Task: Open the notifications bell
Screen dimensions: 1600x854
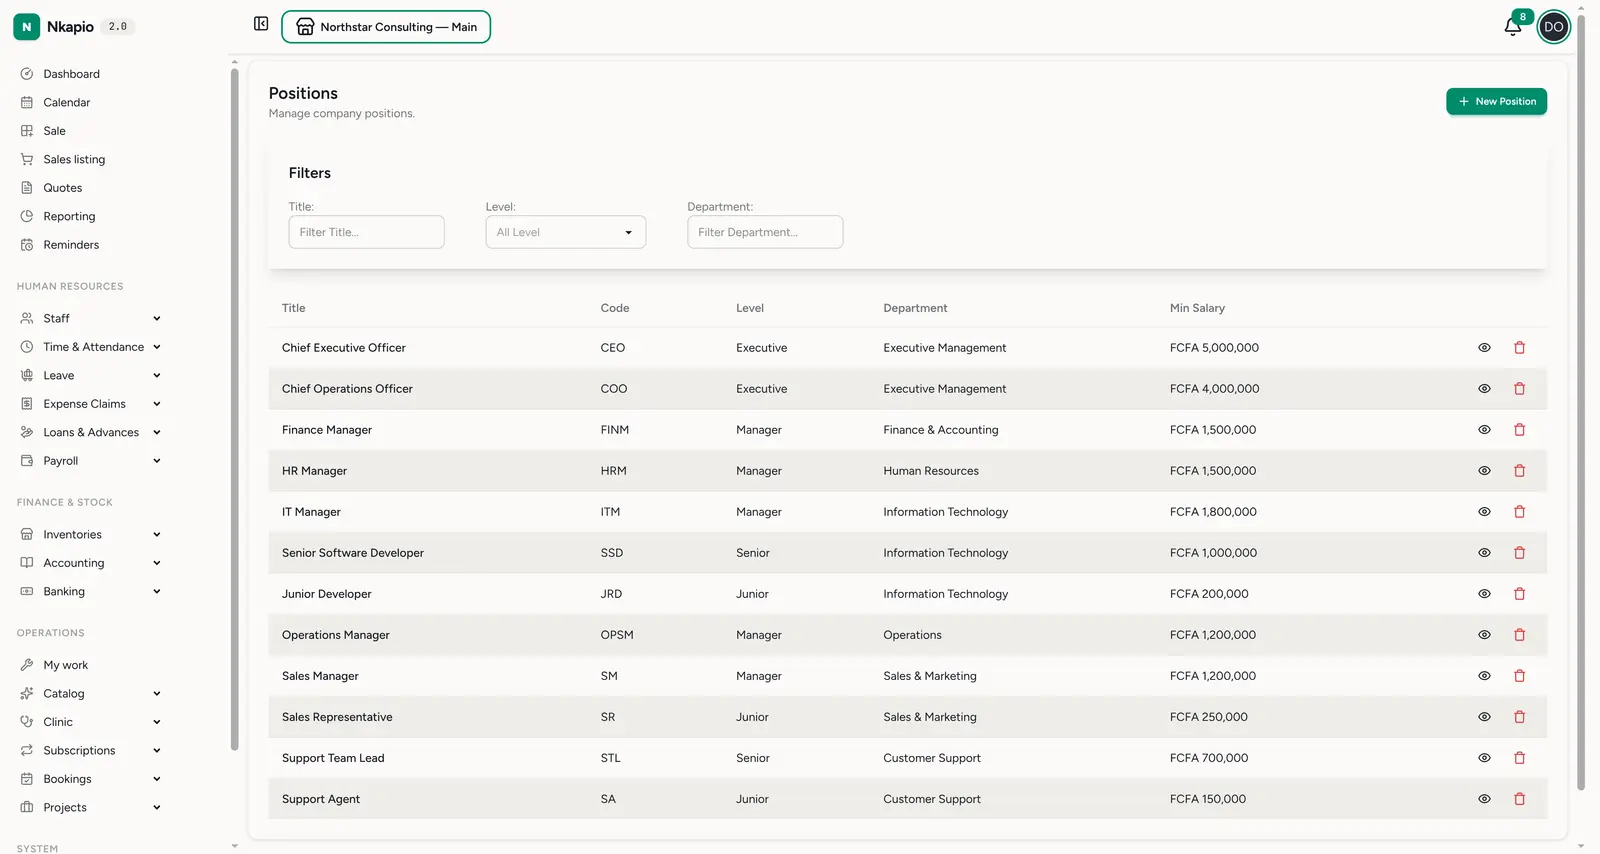Action: click(x=1513, y=27)
